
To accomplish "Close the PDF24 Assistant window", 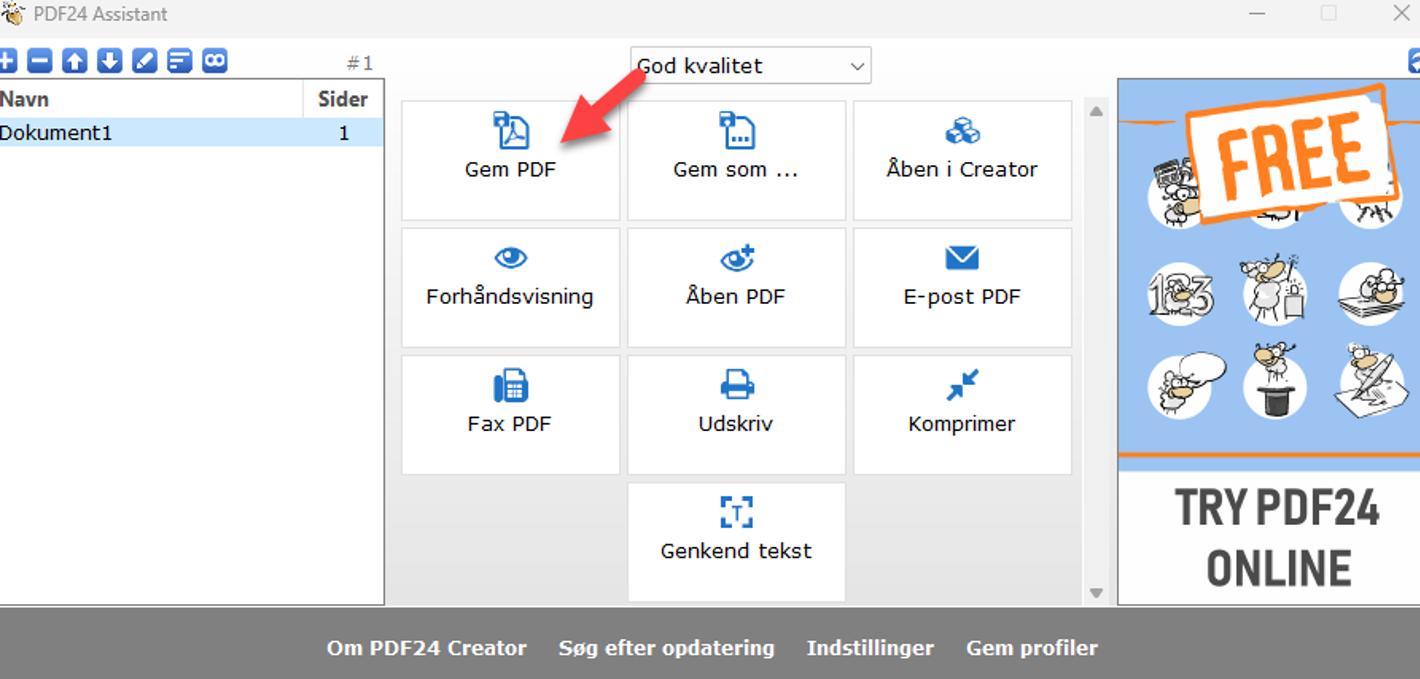I will pos(1401,13).
